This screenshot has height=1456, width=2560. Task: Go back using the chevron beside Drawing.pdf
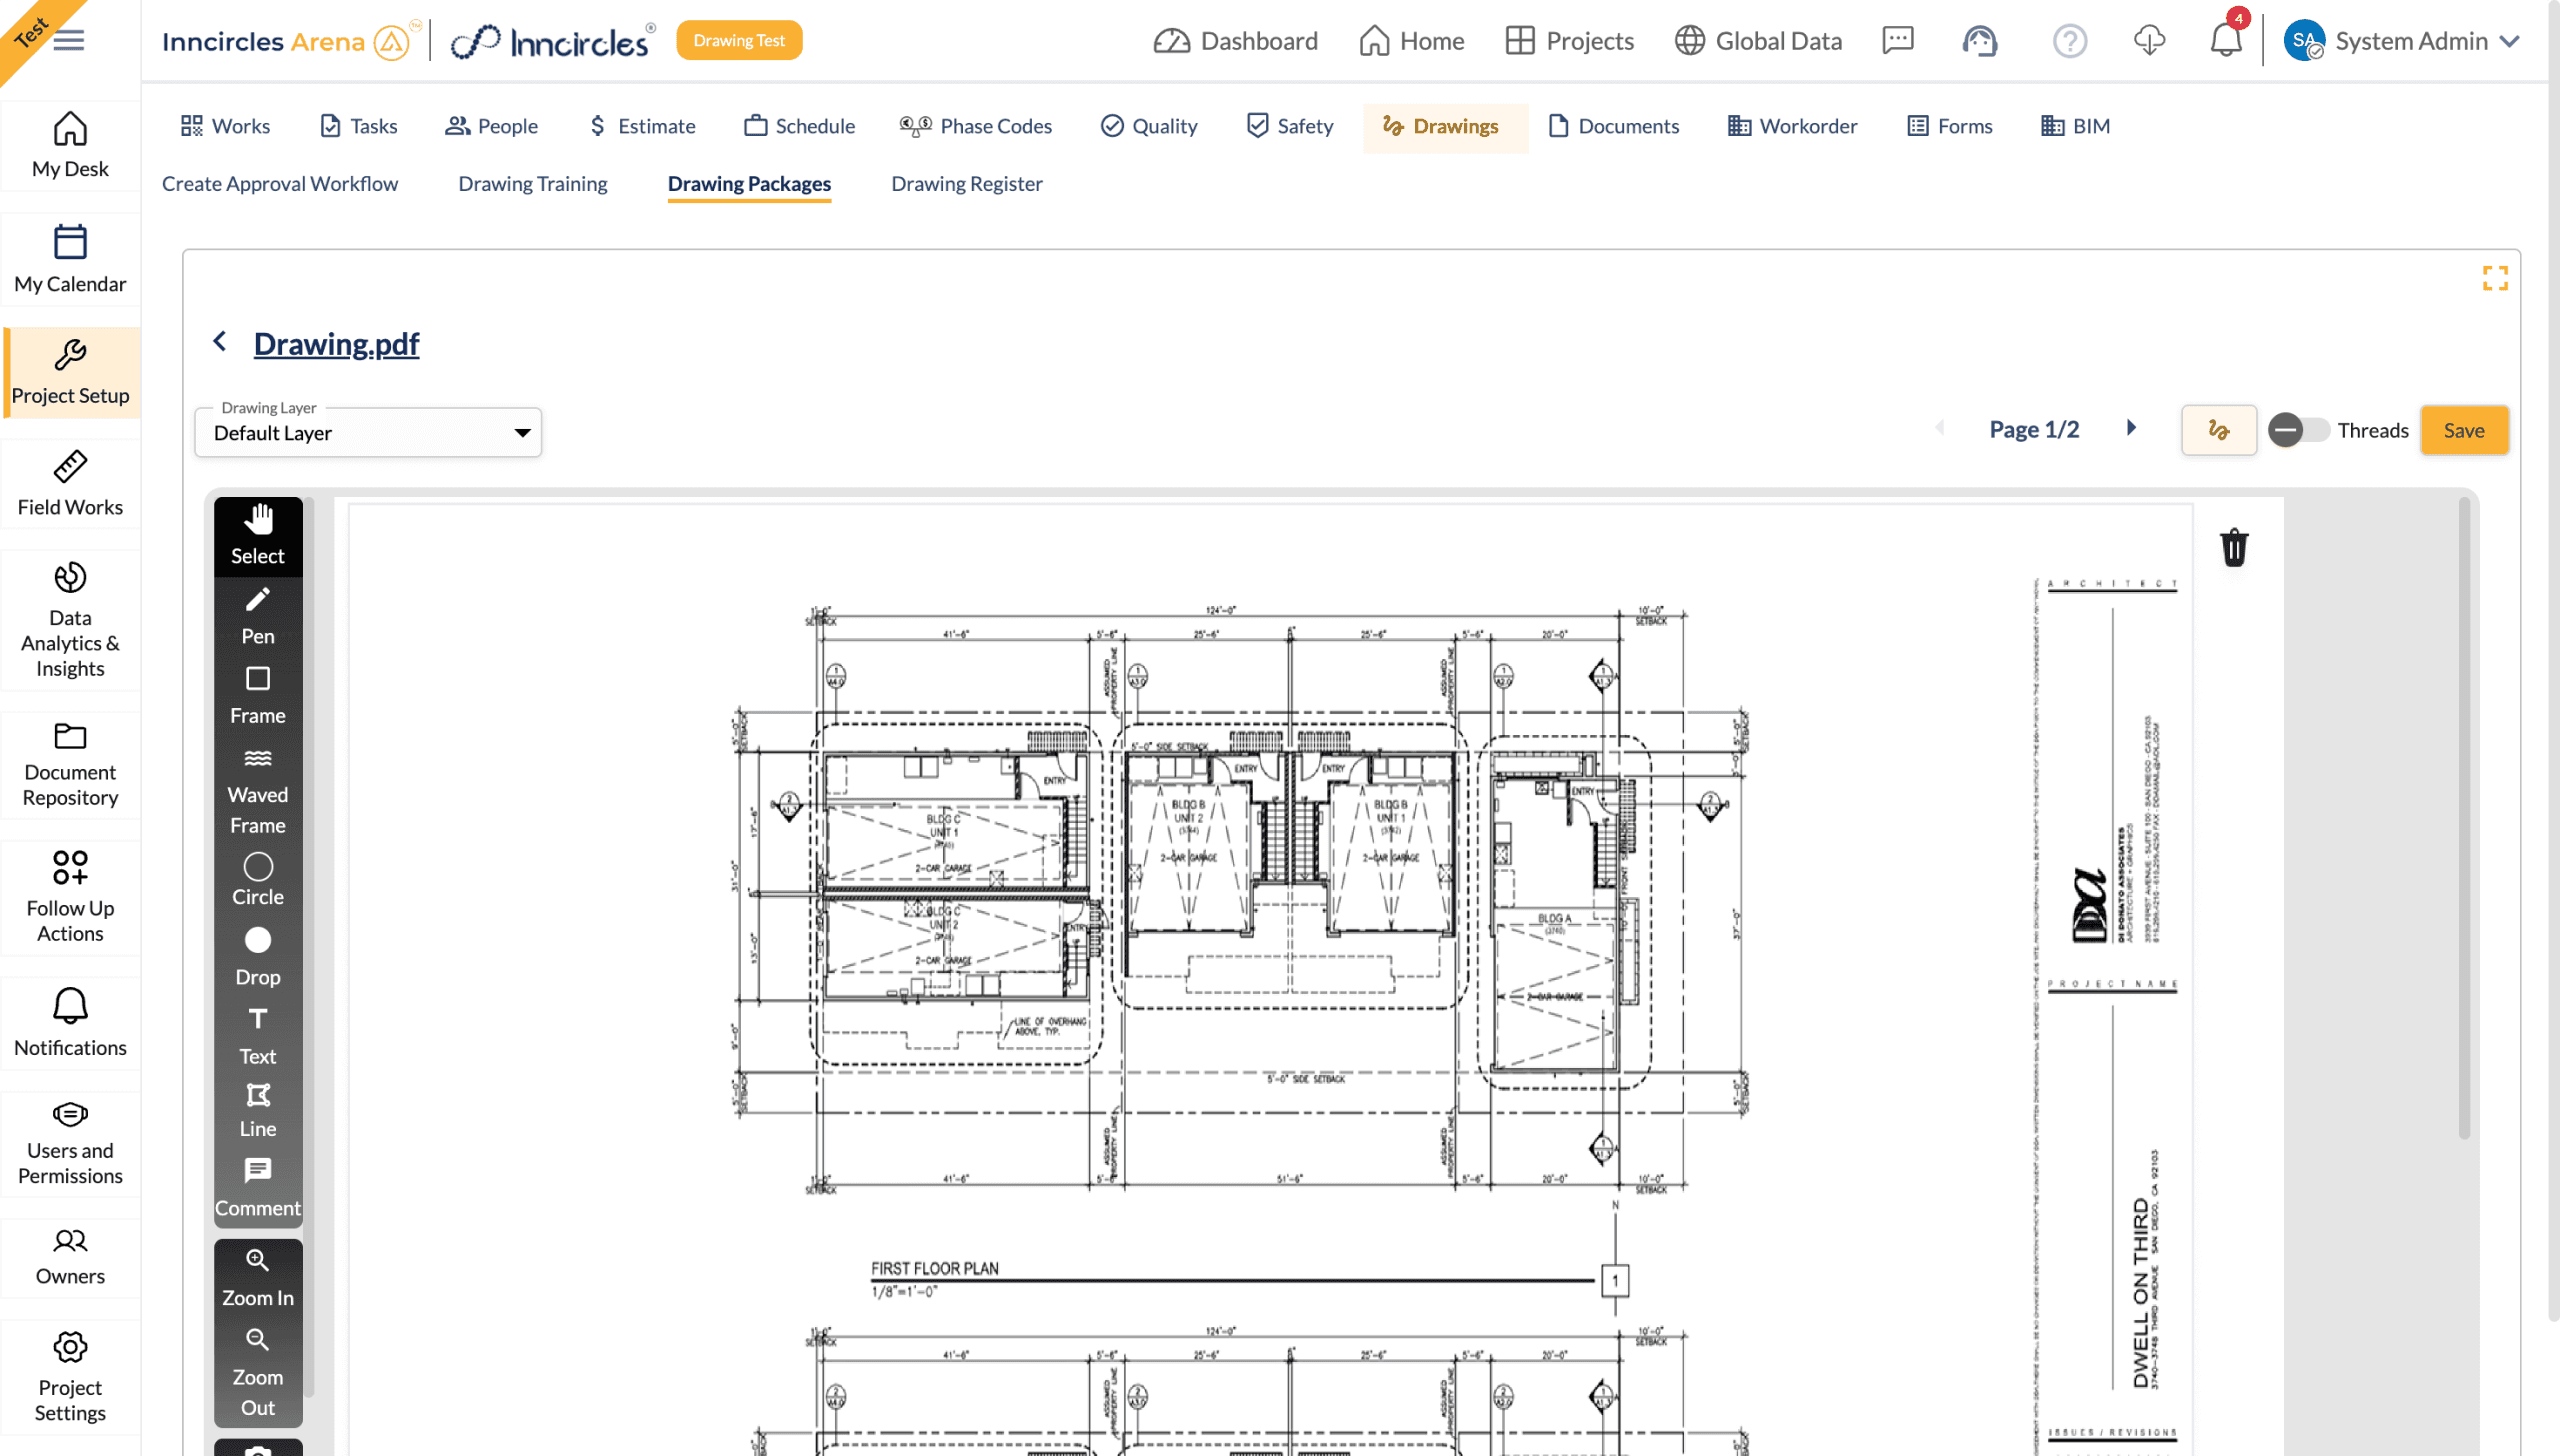220,341
